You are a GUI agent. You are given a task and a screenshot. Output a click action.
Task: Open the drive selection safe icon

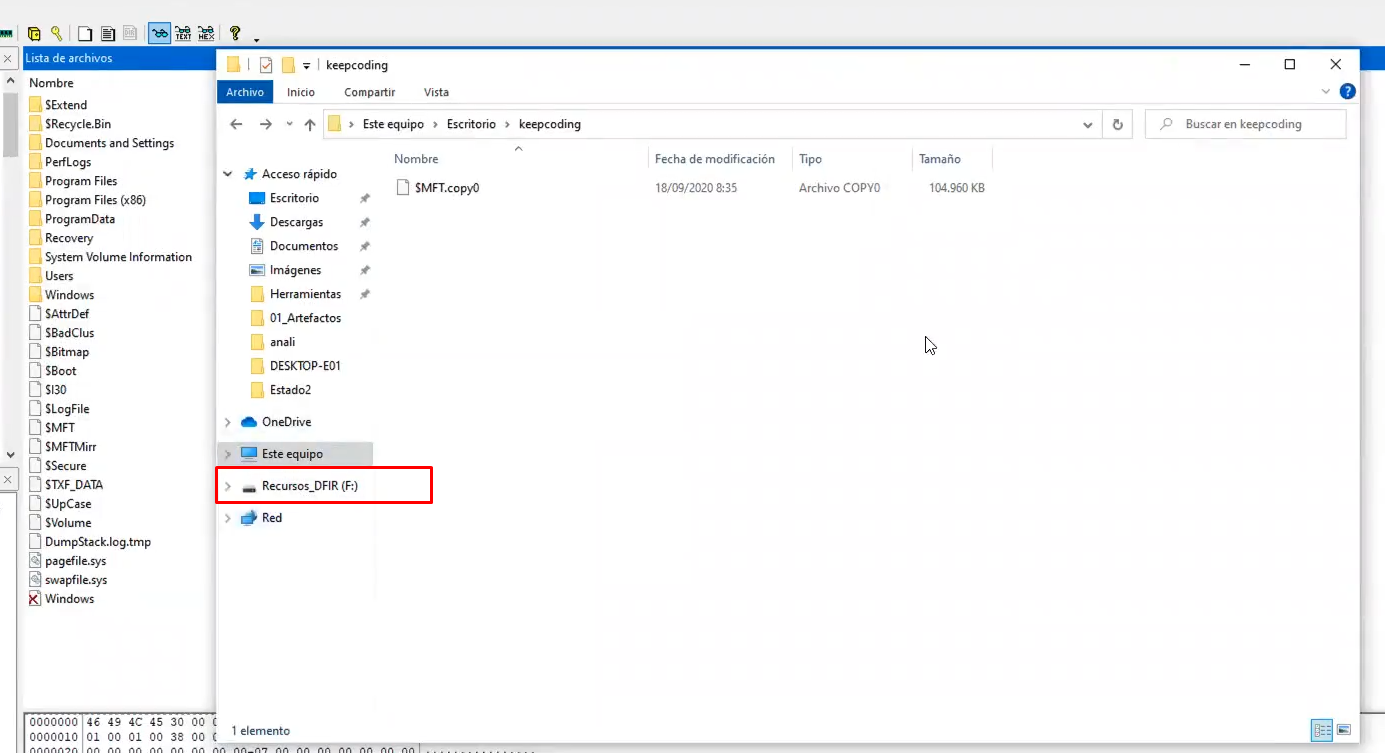click(x=33, y=33)
